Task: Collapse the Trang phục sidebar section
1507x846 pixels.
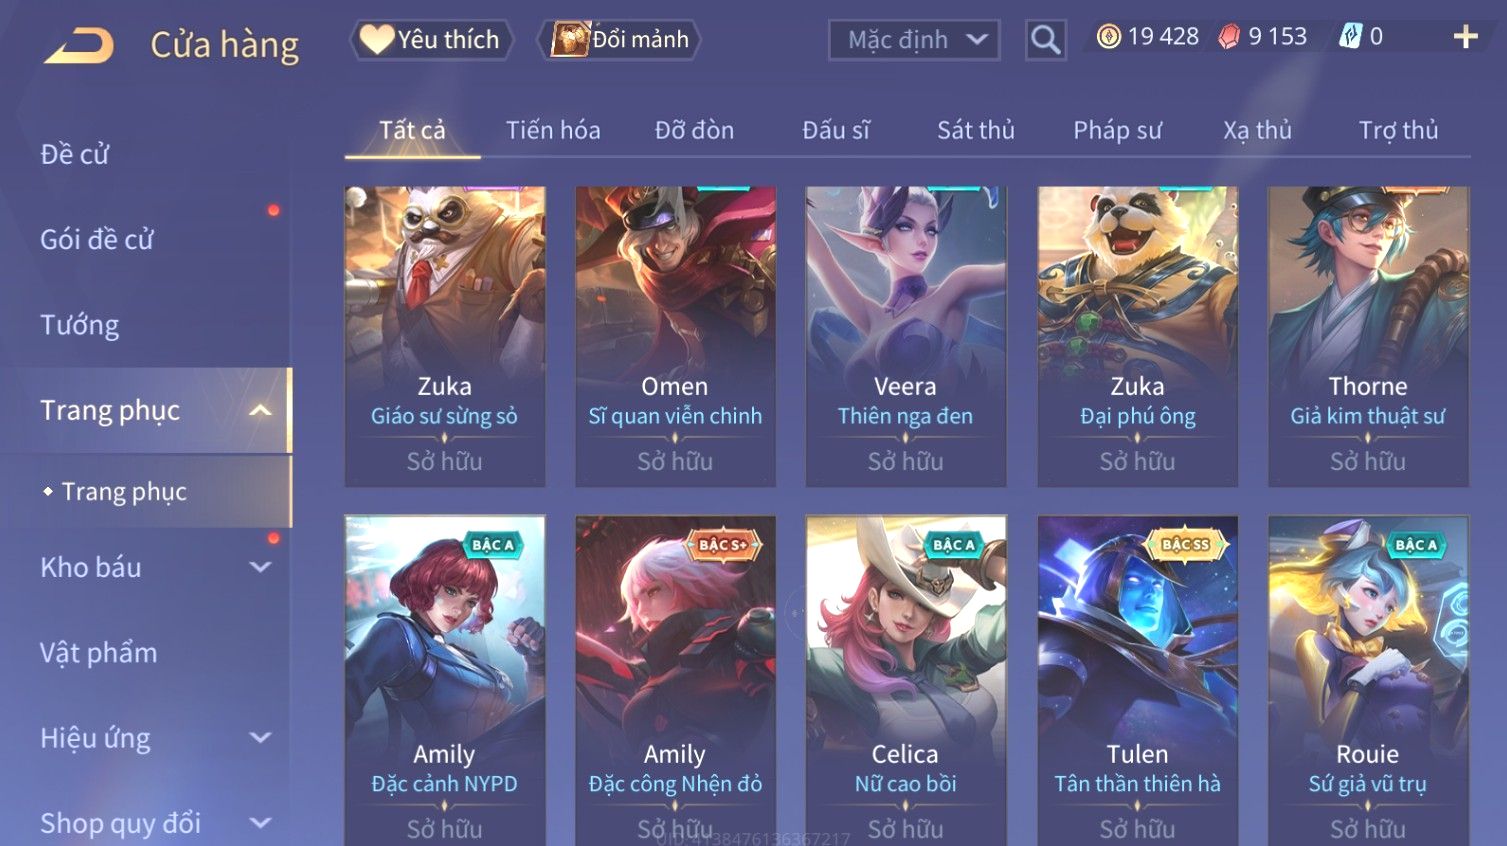Action: coord(260,410)
